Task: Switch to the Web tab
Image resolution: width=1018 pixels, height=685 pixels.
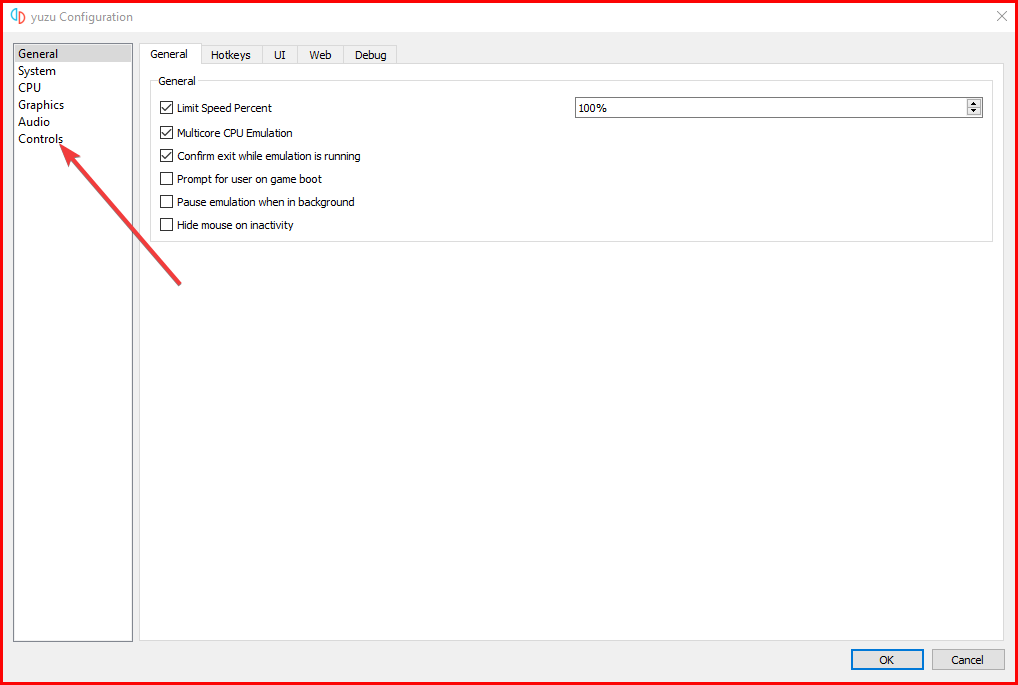Action: click(x=320, y=55)
